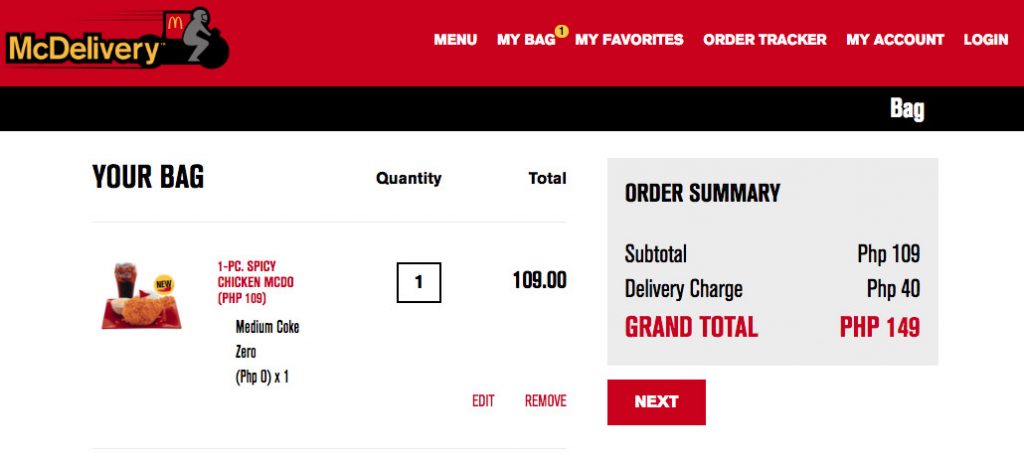This screenshot has height=463, width=1024.
Task: Click the McDelivery logo
Action: pyautogui.click(x=118, y=39)
